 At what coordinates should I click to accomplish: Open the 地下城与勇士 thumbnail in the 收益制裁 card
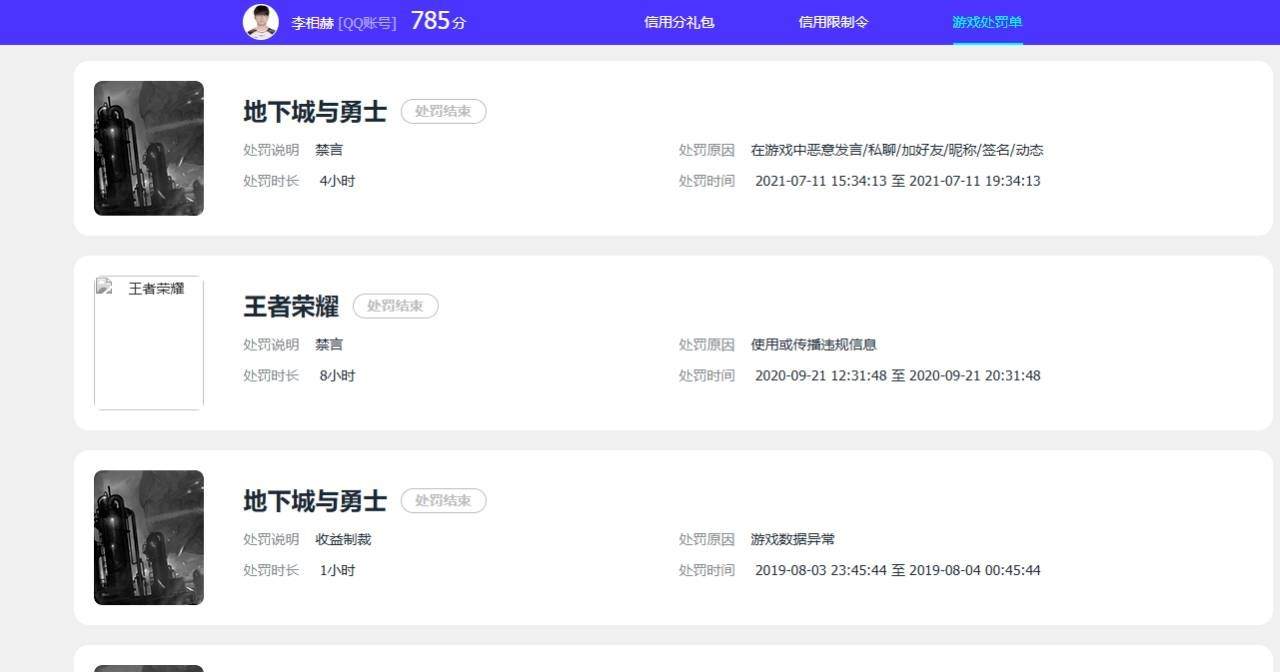(x=149, y=538)
